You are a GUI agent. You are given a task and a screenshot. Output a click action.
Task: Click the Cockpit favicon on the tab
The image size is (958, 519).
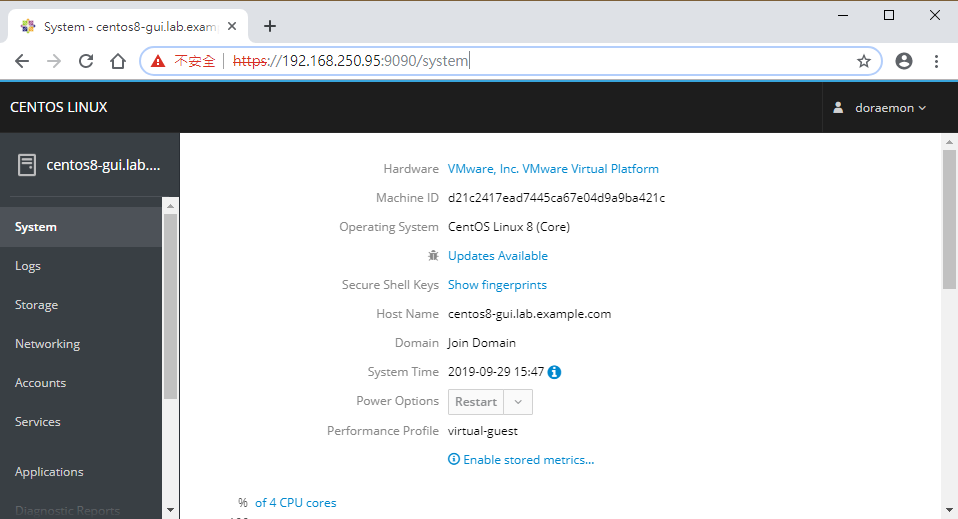click(27, 26)
